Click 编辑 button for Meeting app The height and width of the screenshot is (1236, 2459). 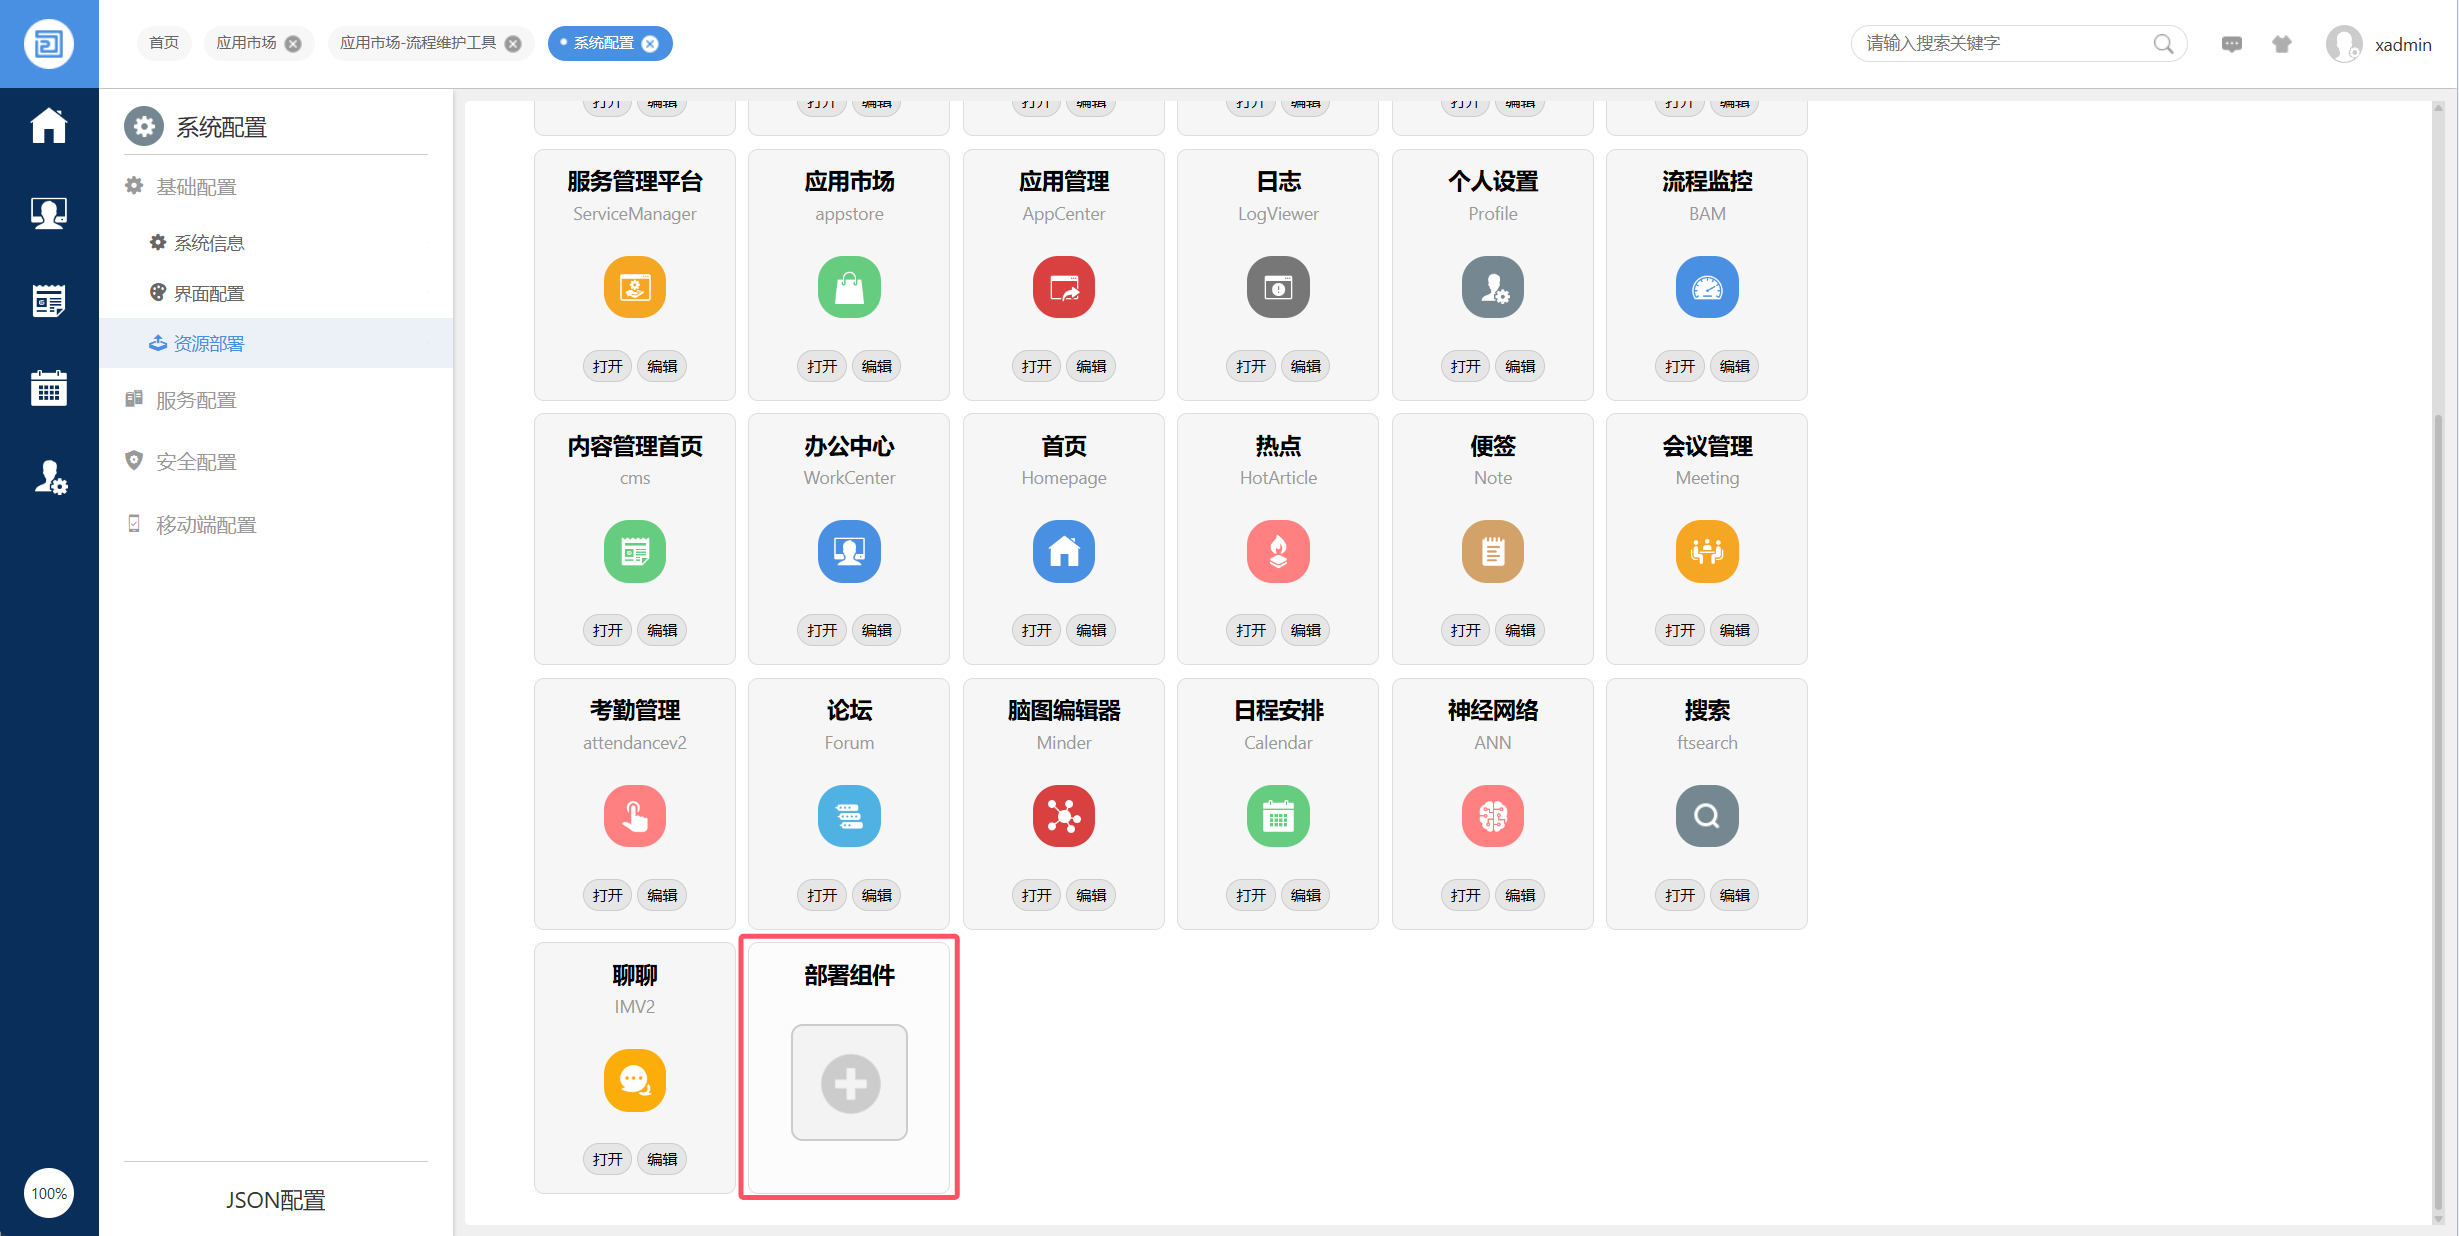point(1734,630)
